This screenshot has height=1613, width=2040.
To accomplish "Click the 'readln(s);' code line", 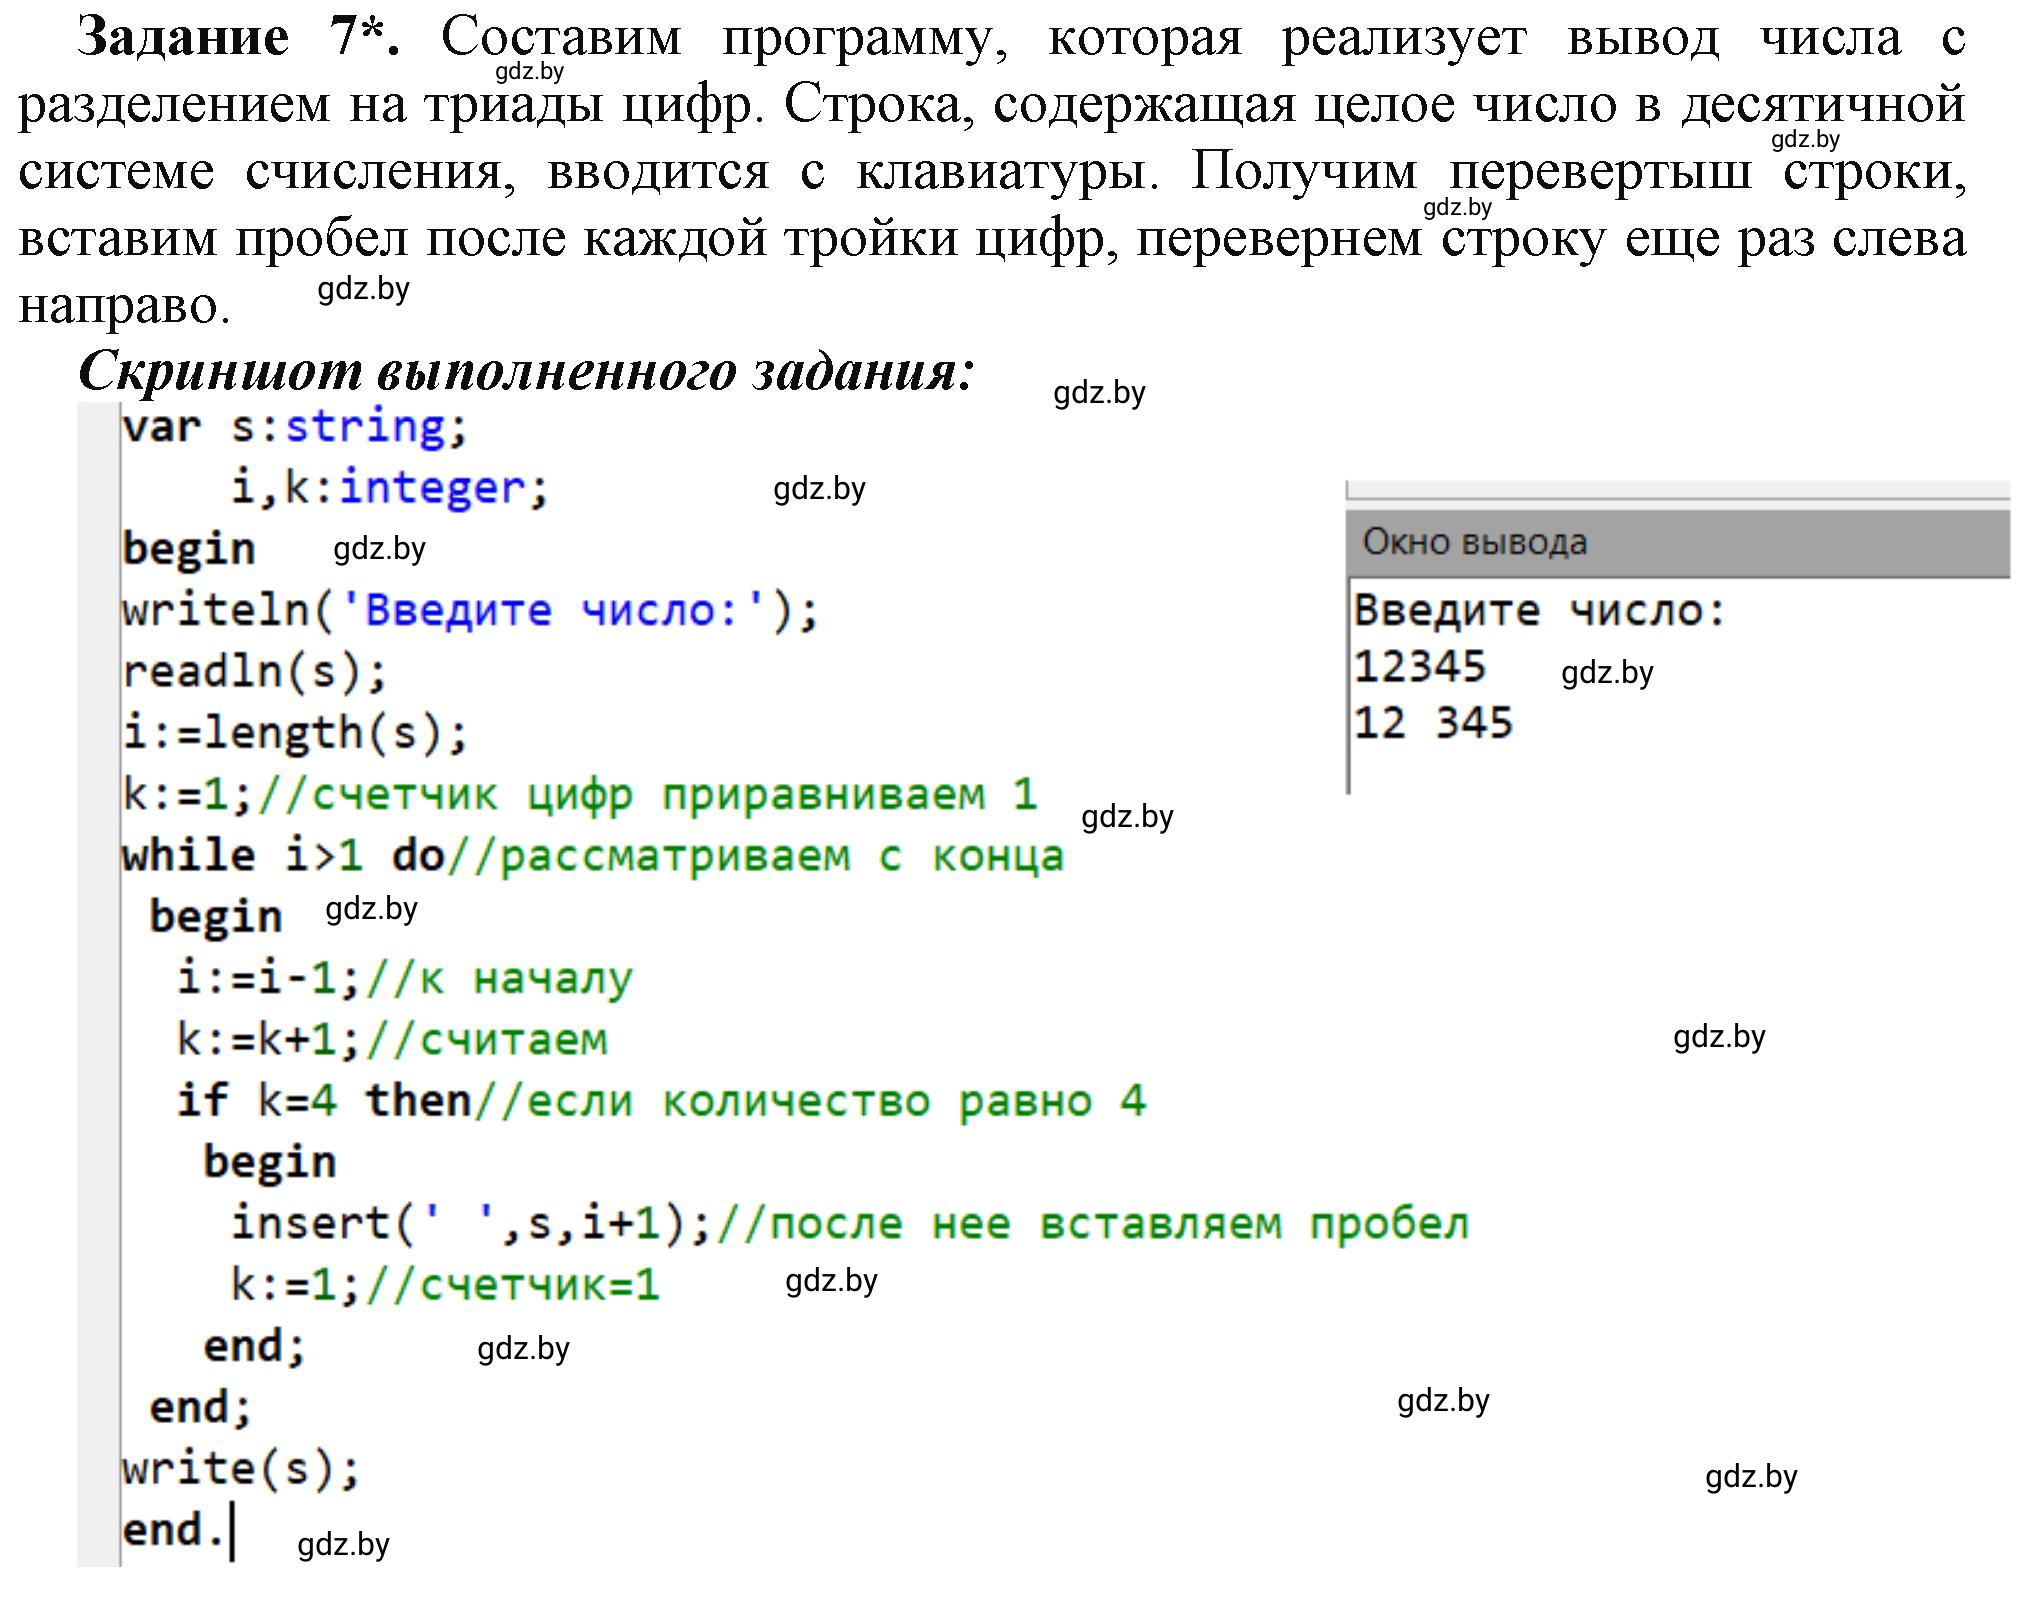I will click(x=255, y=672).
